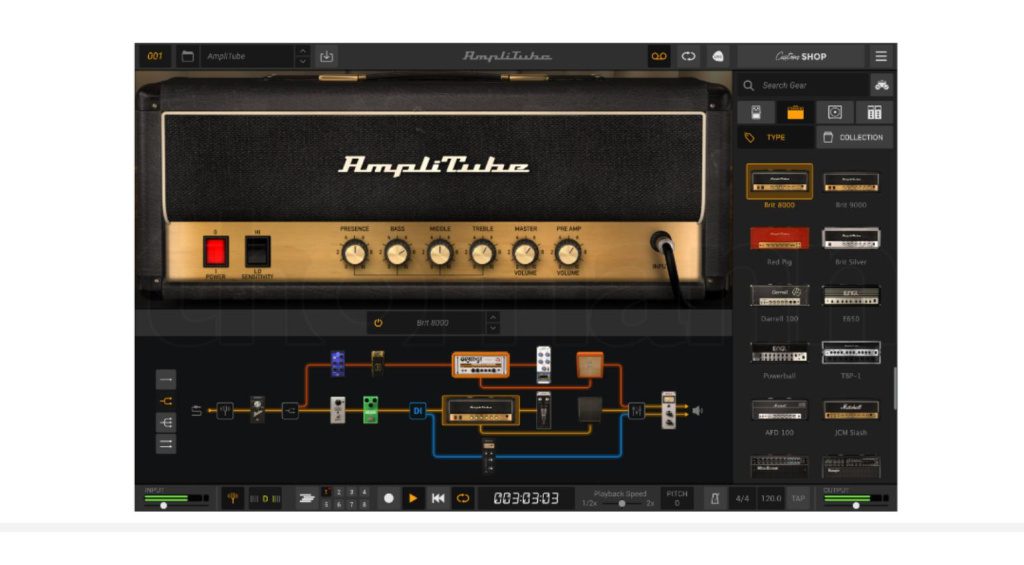Click the TREBLE knob

coord(482,253)
